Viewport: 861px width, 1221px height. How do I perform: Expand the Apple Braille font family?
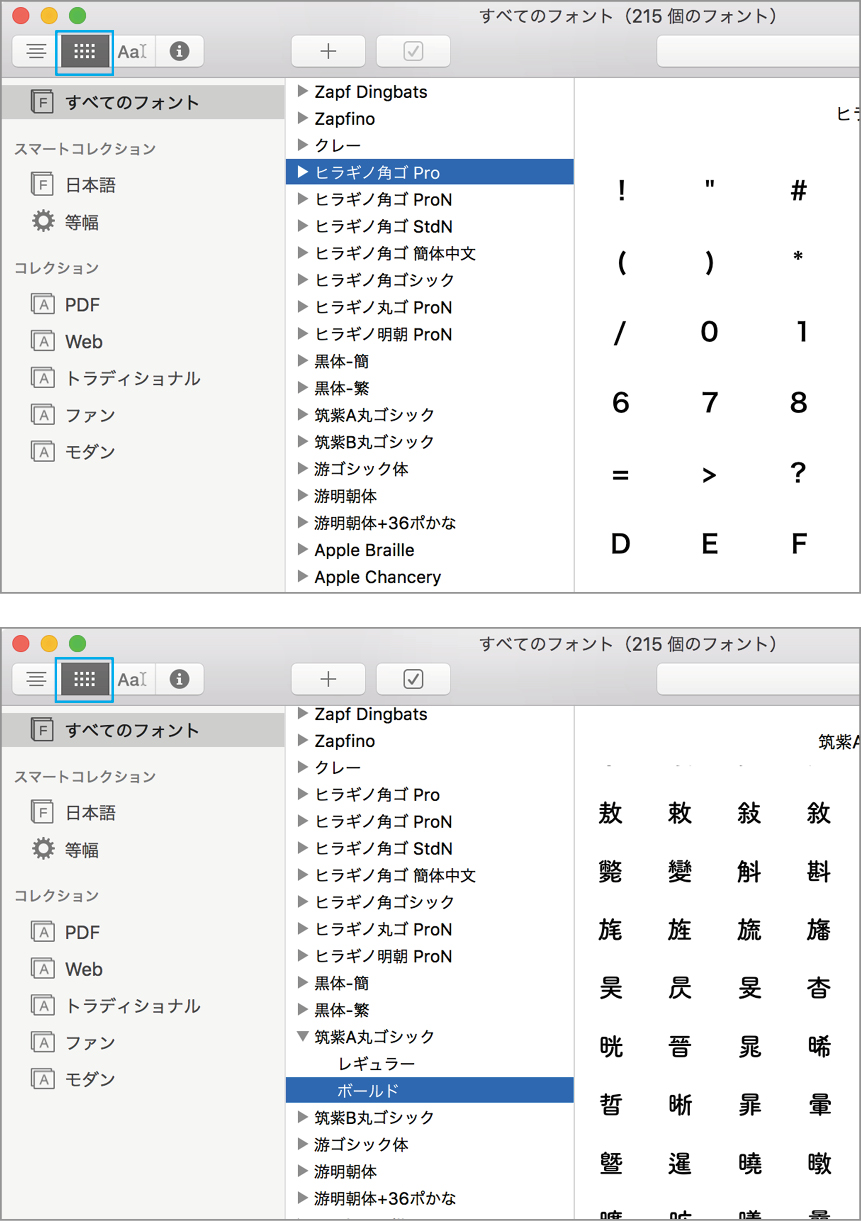click(303, 550)
